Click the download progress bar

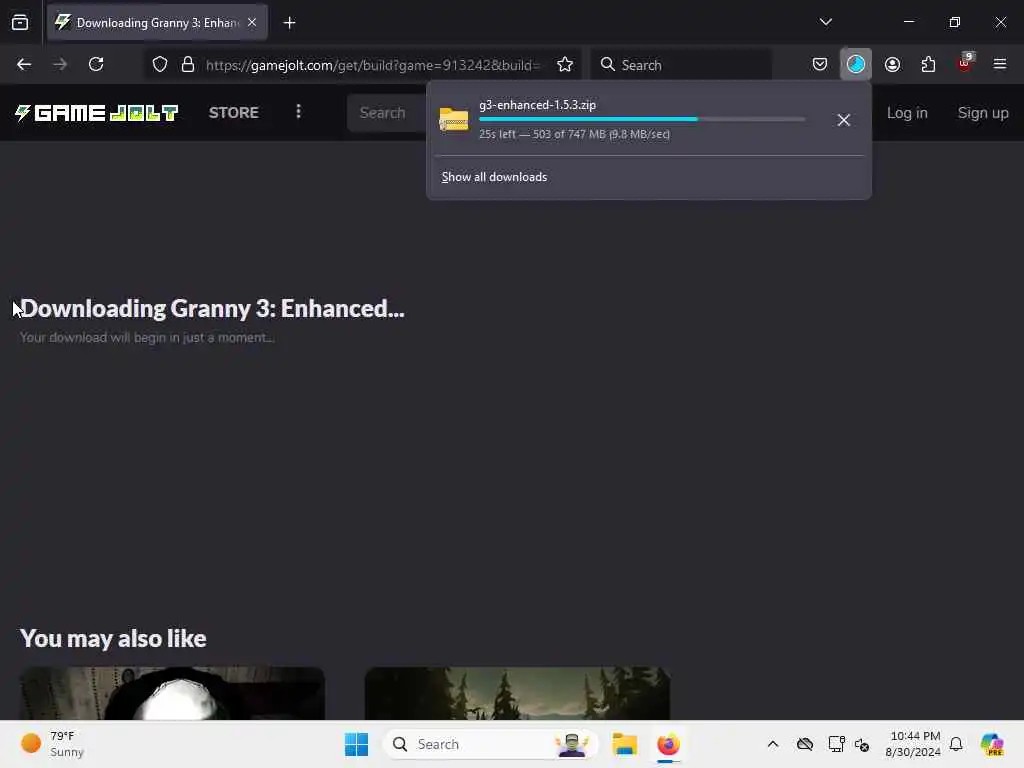click(642, 119)
